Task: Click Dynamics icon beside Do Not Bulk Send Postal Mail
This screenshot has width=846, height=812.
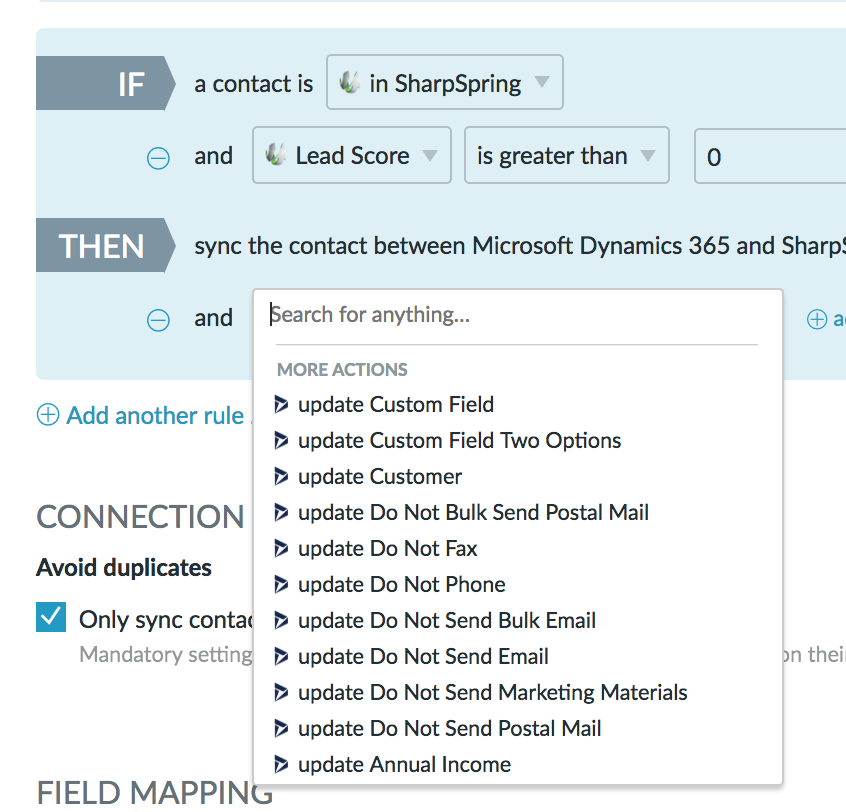Action: [x=281, y=512]
